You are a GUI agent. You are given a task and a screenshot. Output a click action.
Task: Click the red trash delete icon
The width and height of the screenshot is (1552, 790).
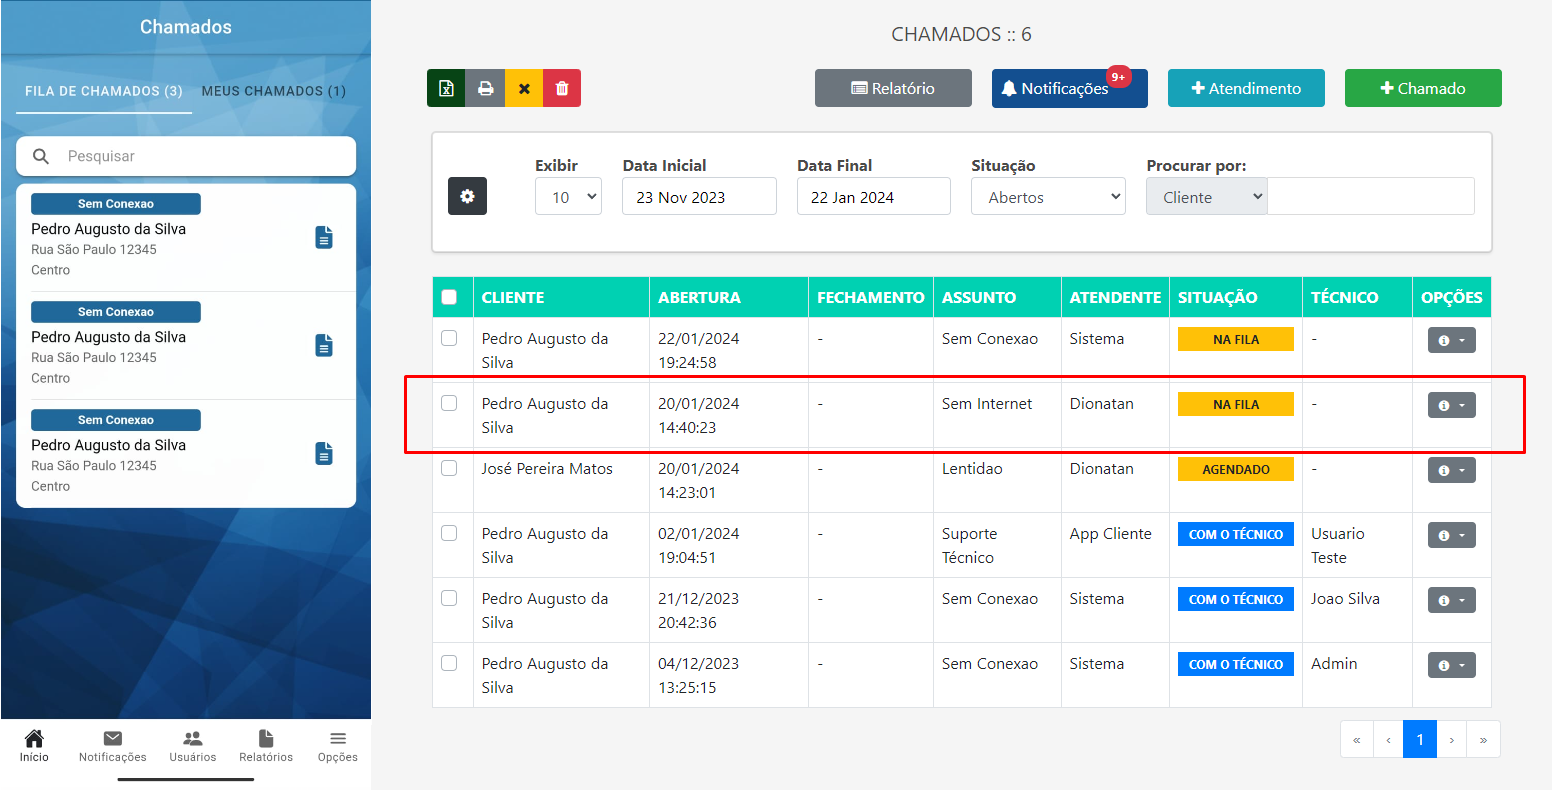pos(562,88)
